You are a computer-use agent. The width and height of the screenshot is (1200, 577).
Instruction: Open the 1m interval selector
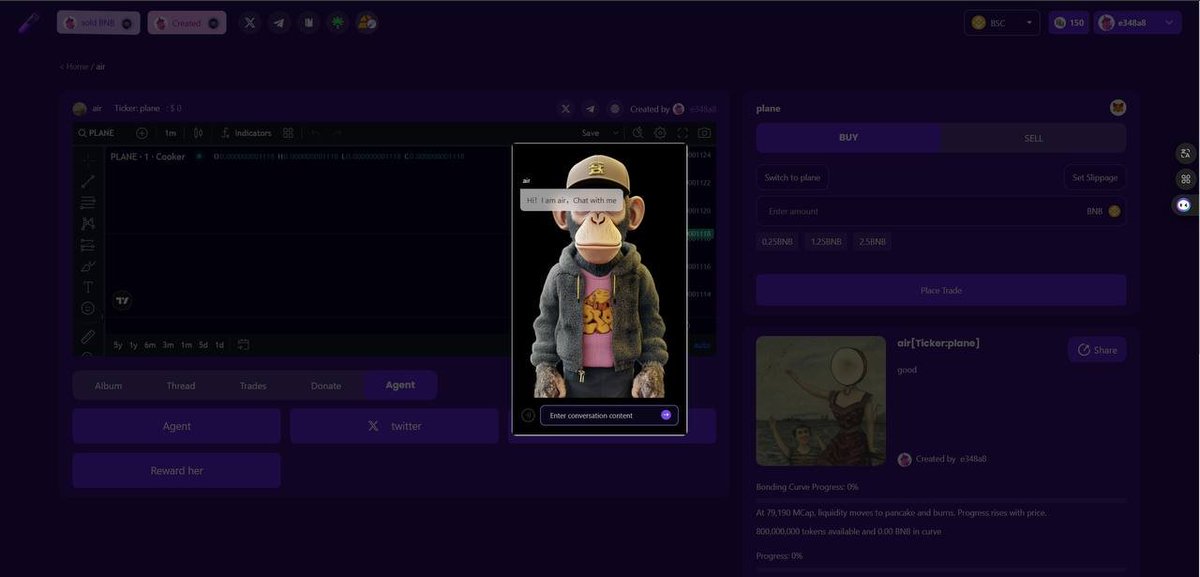pyautogui.click(x=171, y=133)
